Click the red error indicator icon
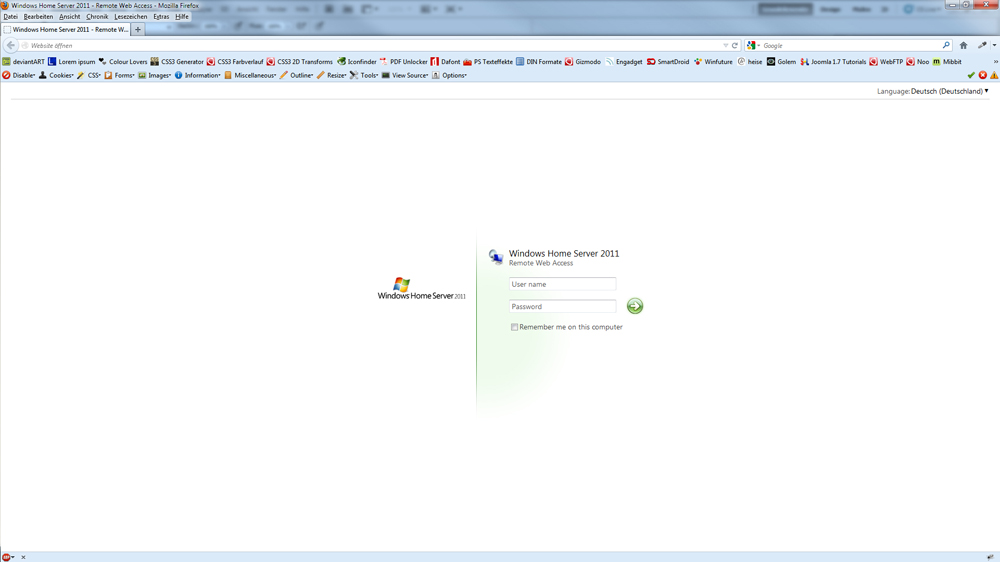This screenshot has width=1000, height=562. pyautogui.click(x=983, y=75)
